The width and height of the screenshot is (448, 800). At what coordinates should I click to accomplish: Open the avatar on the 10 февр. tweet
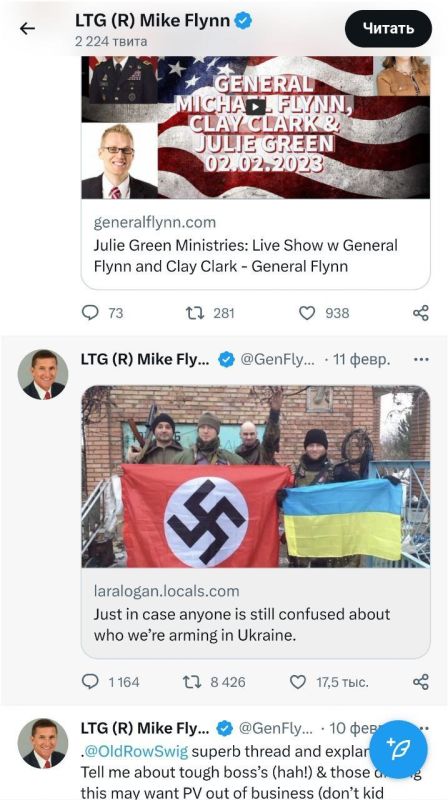click(x=43, y=743)
